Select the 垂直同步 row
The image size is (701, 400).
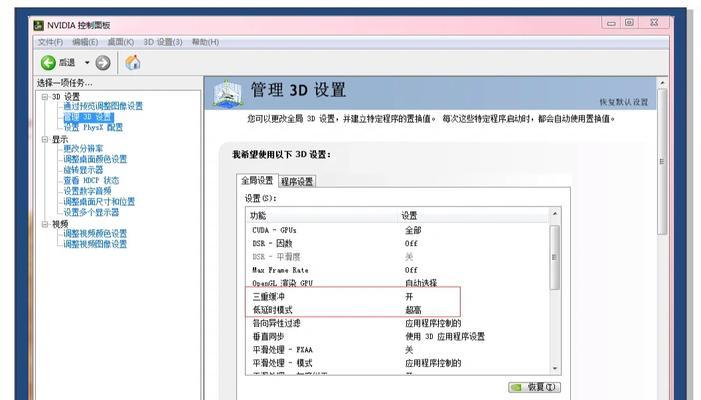(x=397, y=337)
